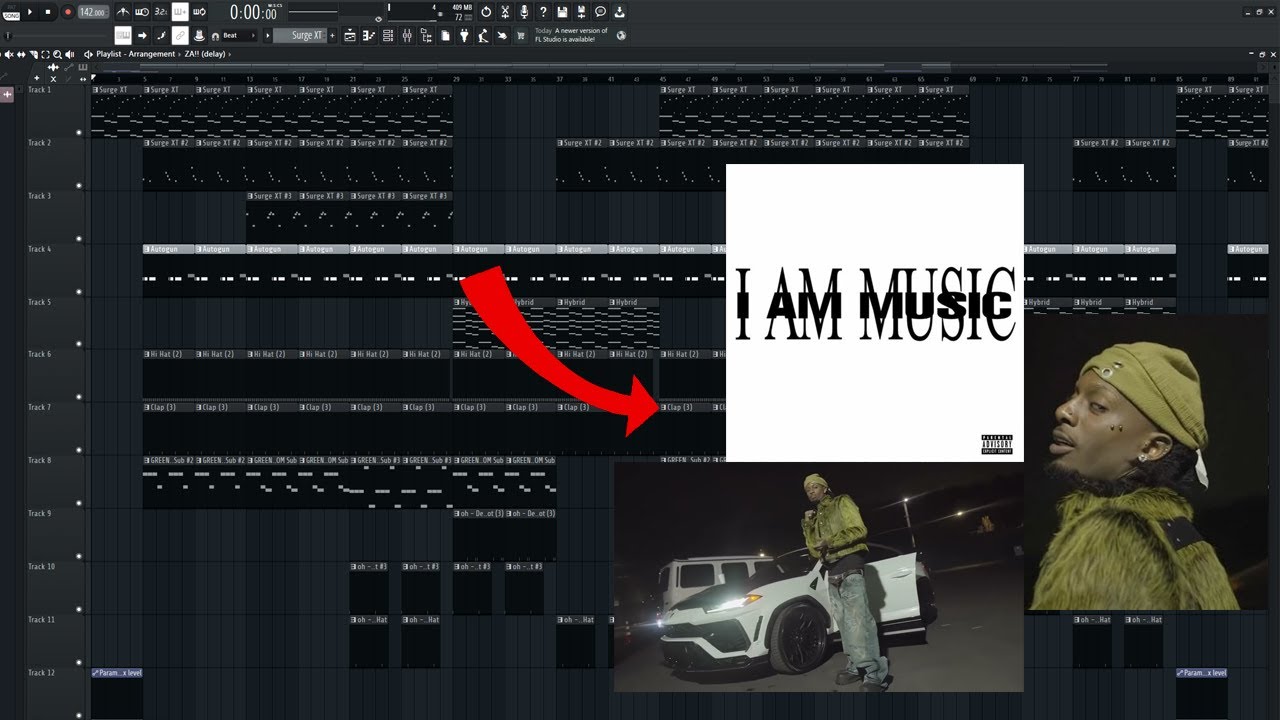Click the 142.000 tempo field

pos(93,12)
